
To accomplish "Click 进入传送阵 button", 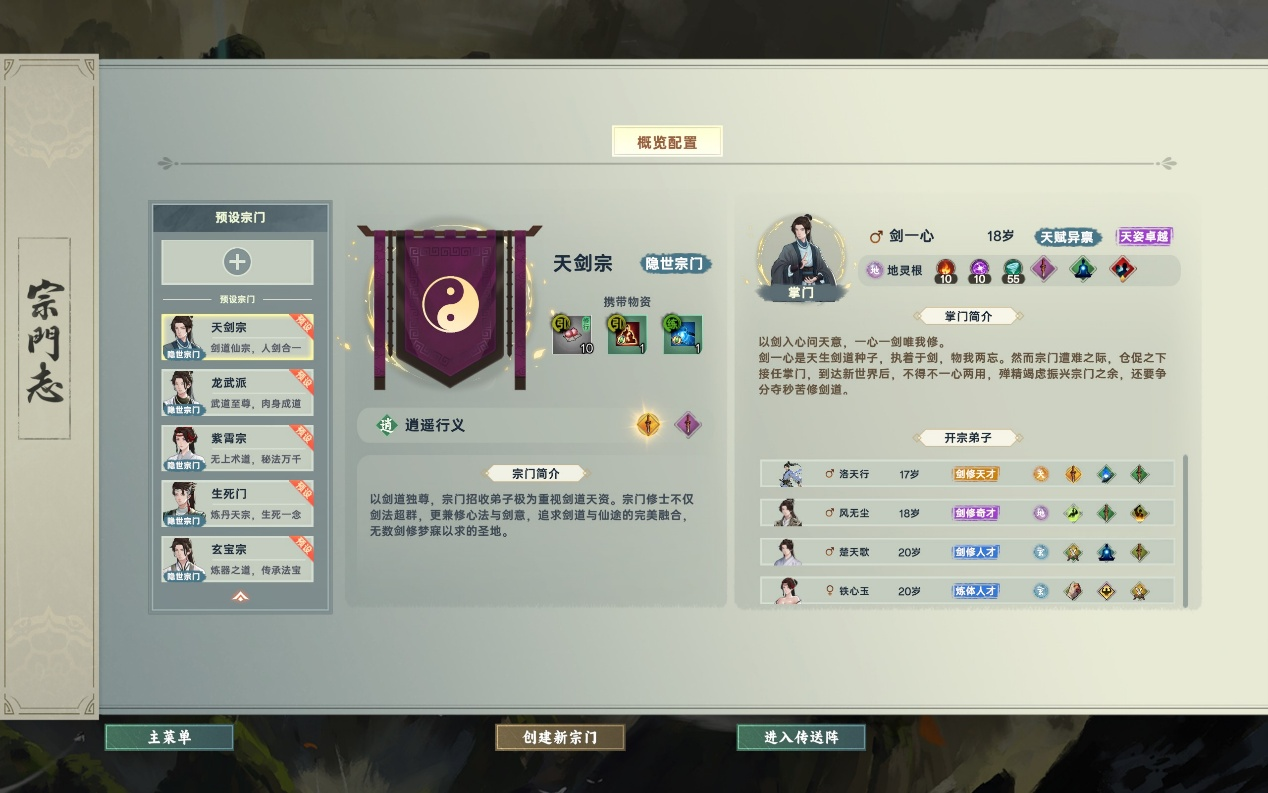I will coord(801,737).
